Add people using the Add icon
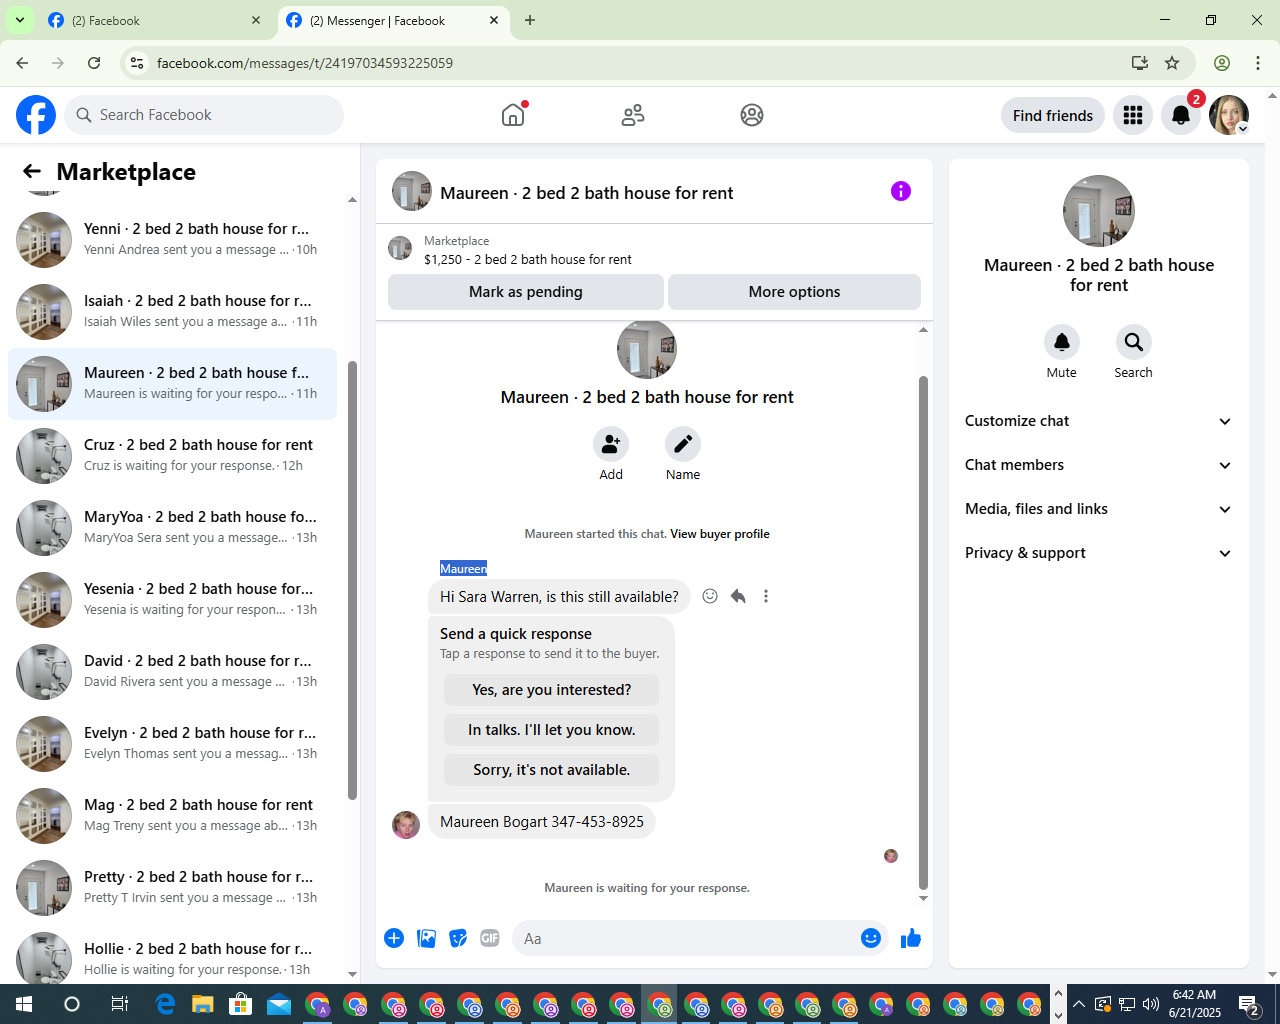 tap(611, 443)
